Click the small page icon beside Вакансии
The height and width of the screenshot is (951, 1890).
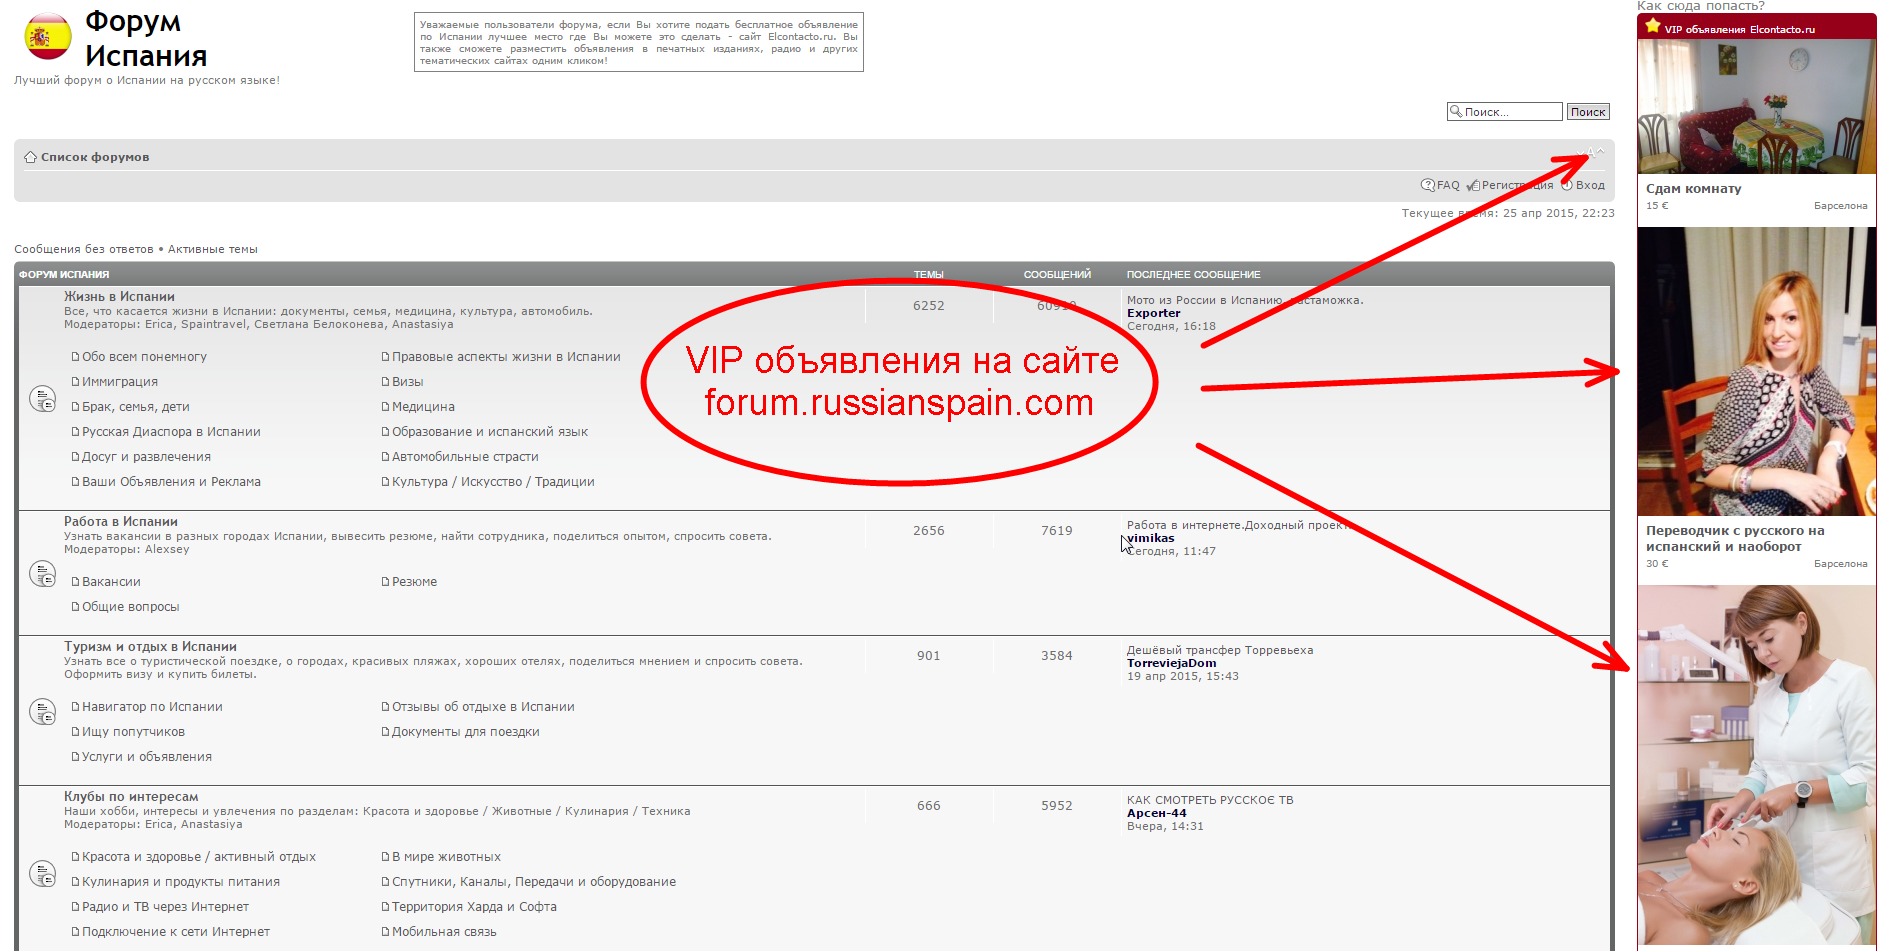[75, 582]
